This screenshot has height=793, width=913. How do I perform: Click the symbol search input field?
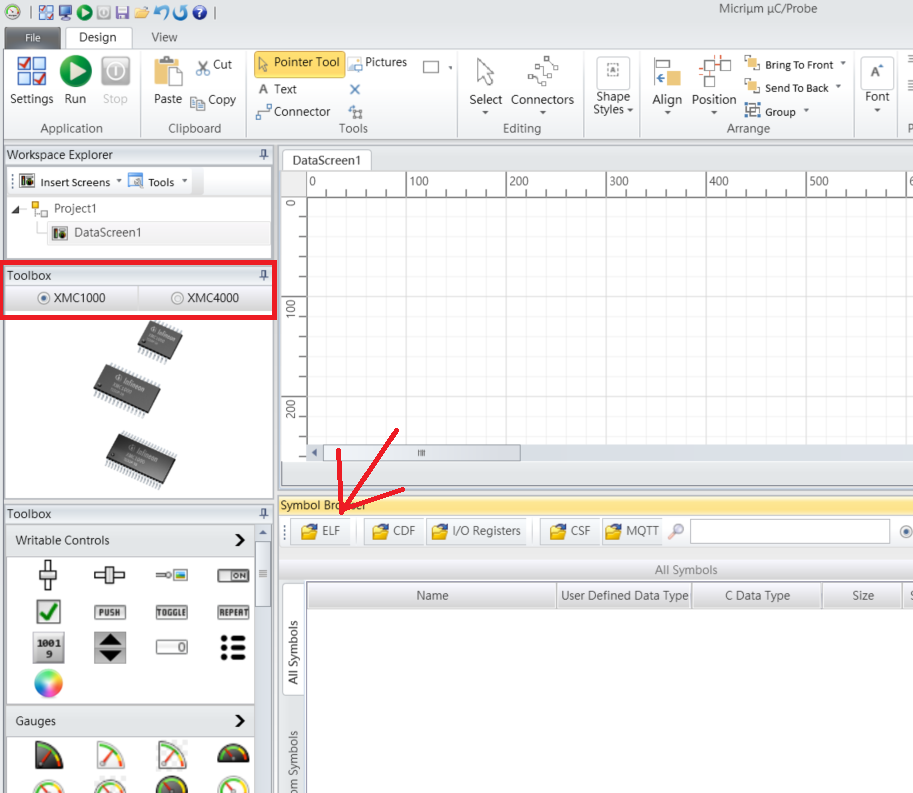[788, 531]
